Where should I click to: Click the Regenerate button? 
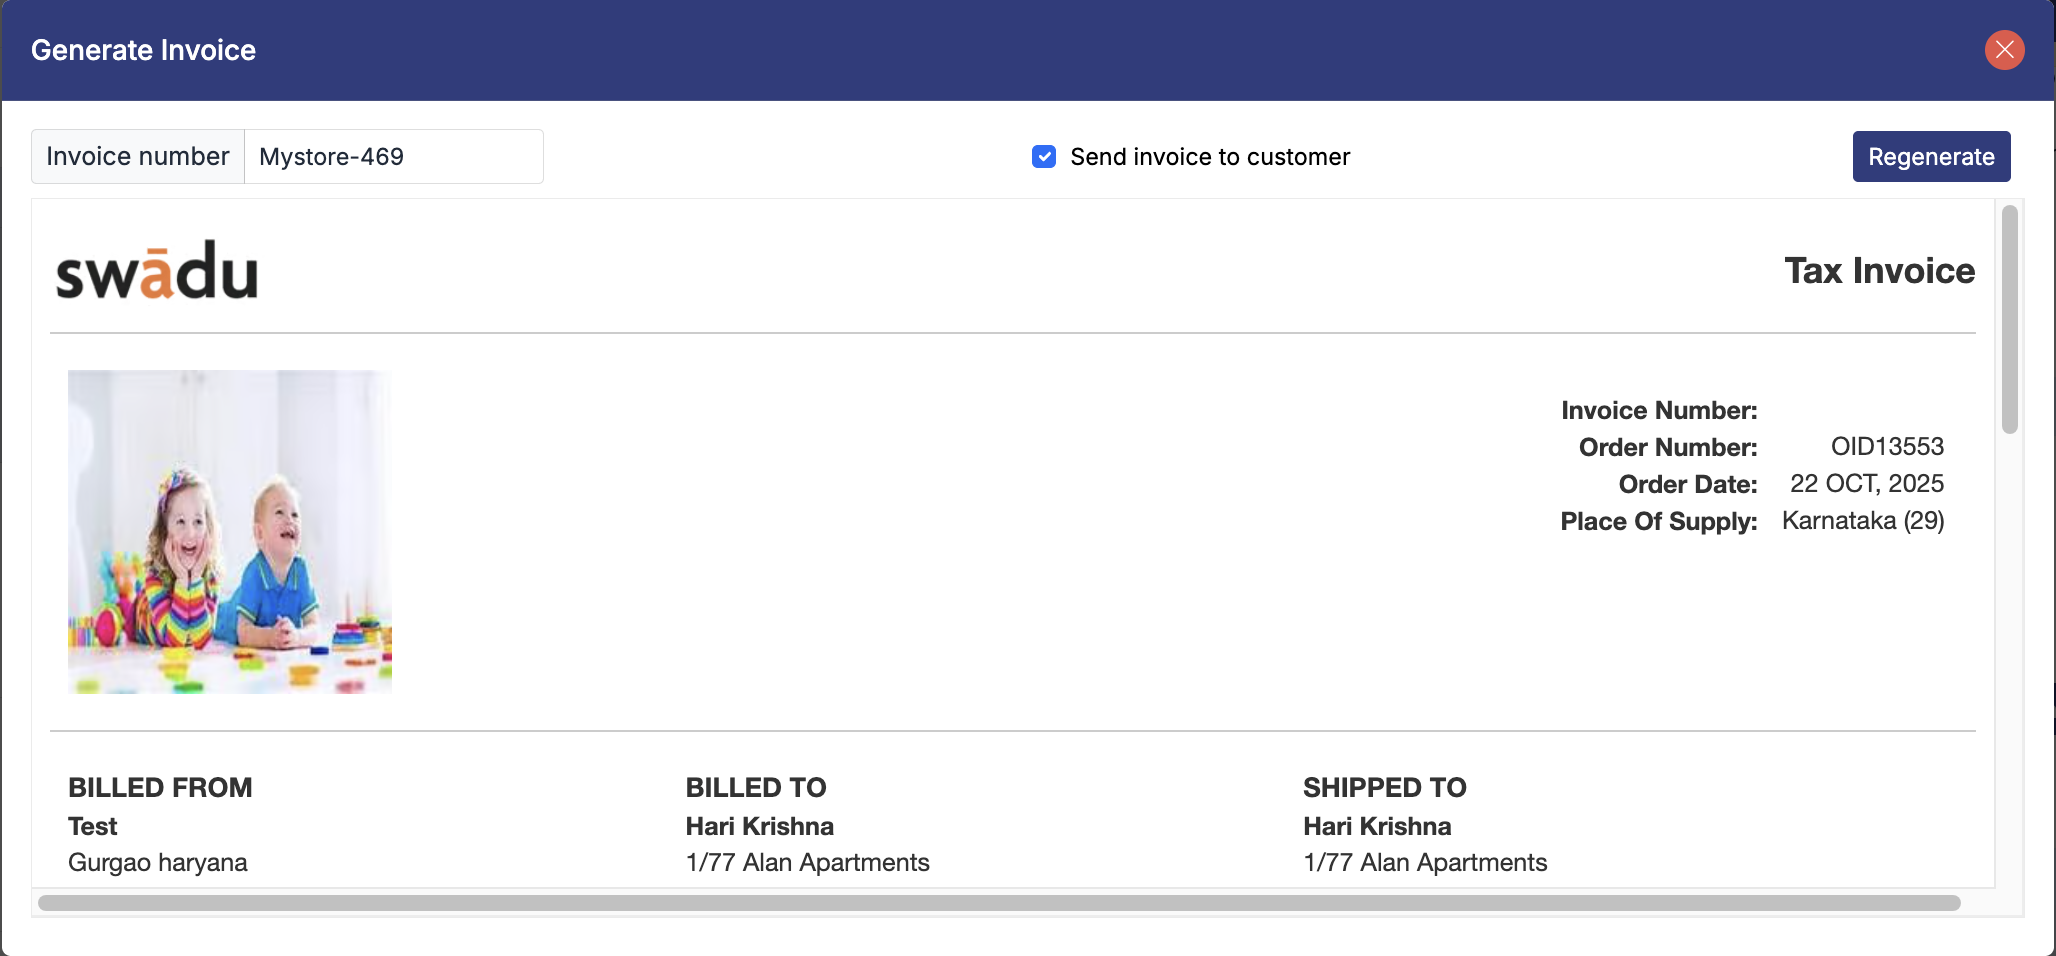[1930, 157]
